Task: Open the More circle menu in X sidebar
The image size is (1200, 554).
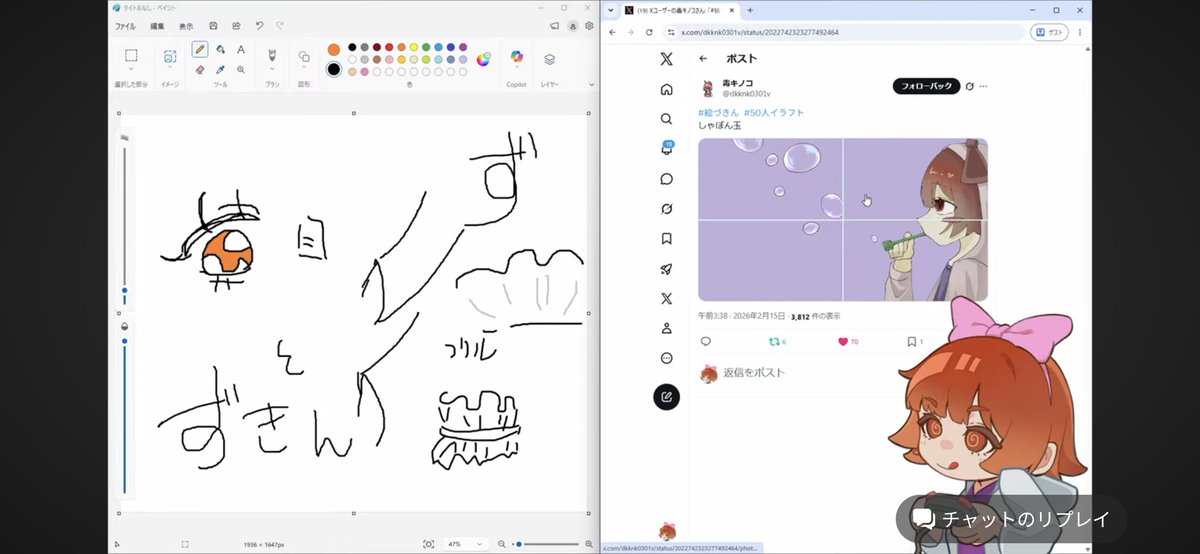Action: (667, 358)
